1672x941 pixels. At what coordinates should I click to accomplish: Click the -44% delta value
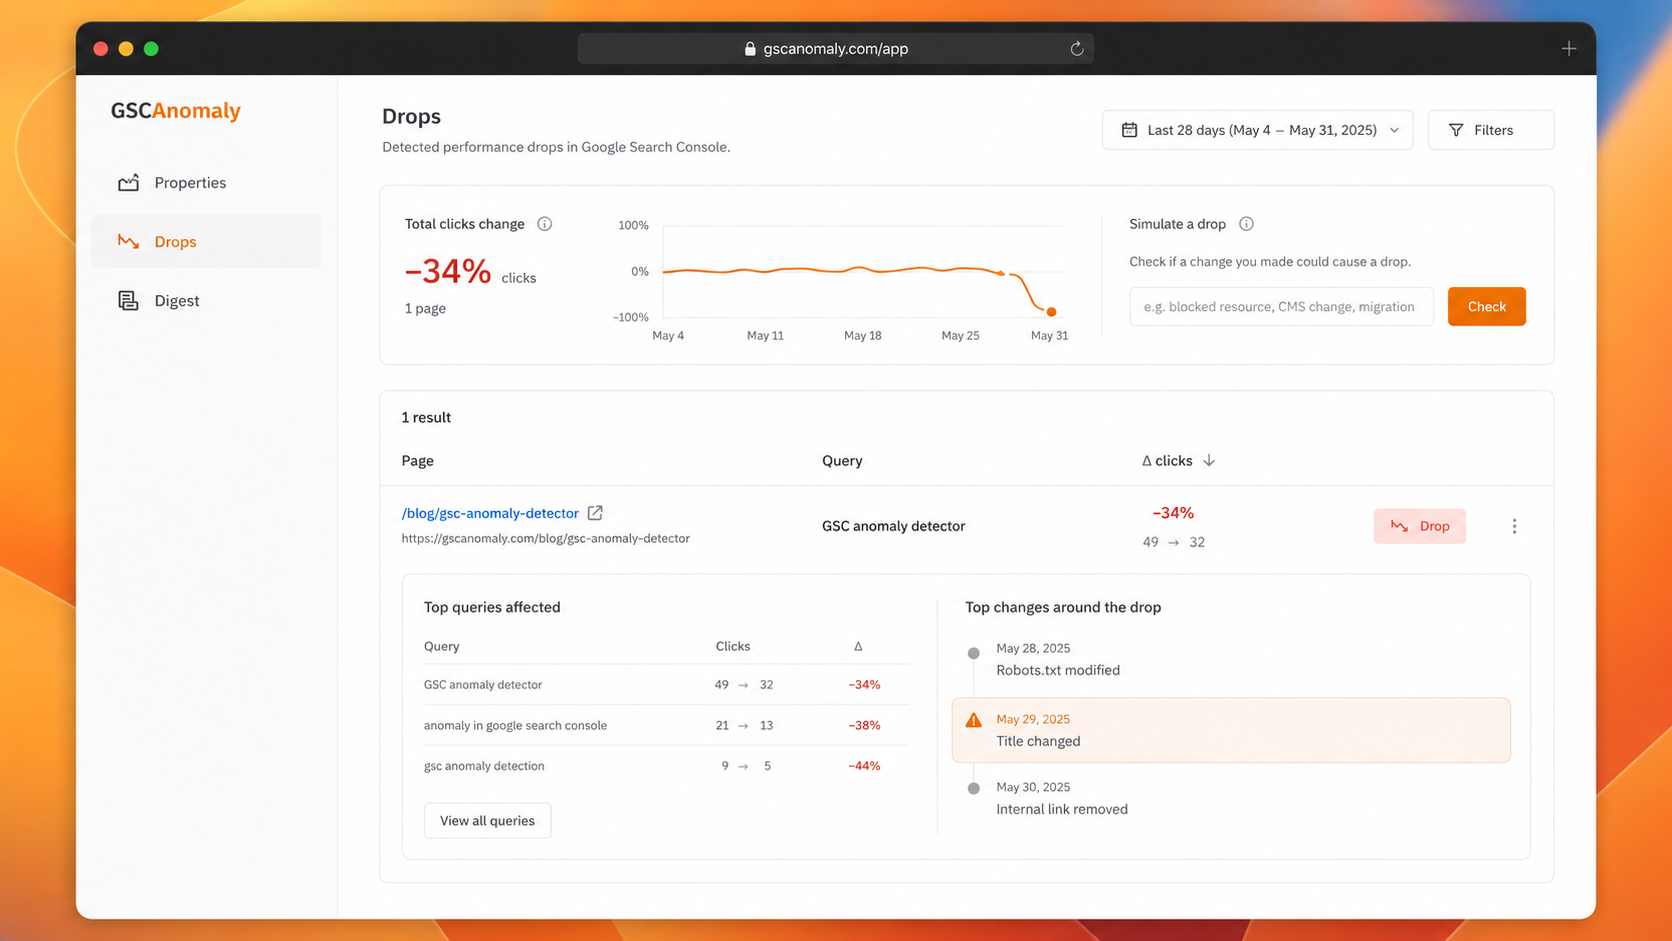click(864, 766)
